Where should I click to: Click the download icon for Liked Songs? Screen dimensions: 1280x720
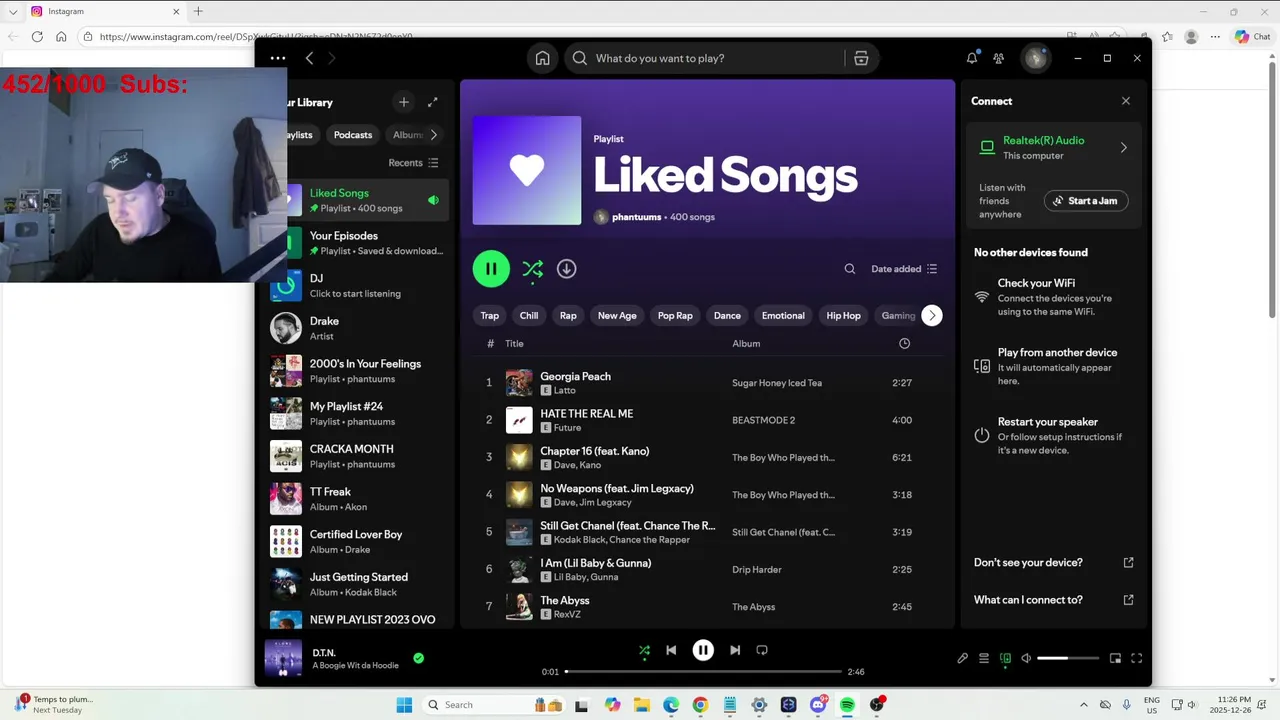point(566,268)
